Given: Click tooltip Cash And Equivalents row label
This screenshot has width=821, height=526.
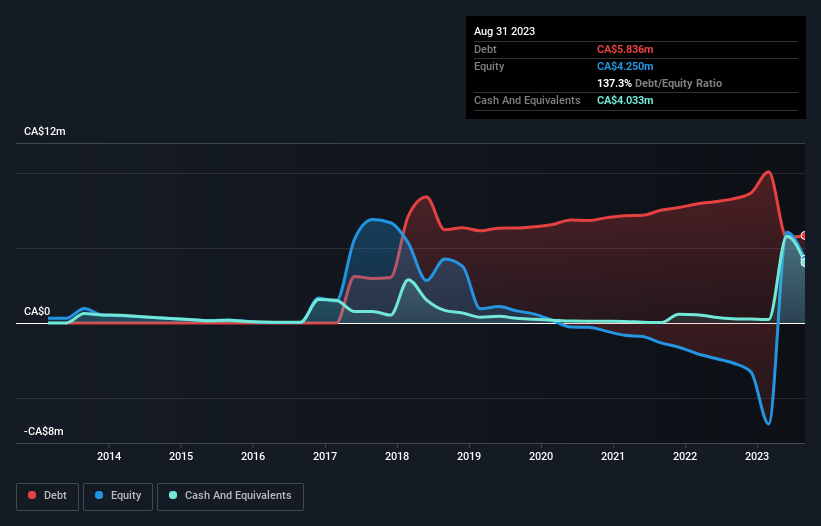Looking at the screenshot, I should coord(527,100).
